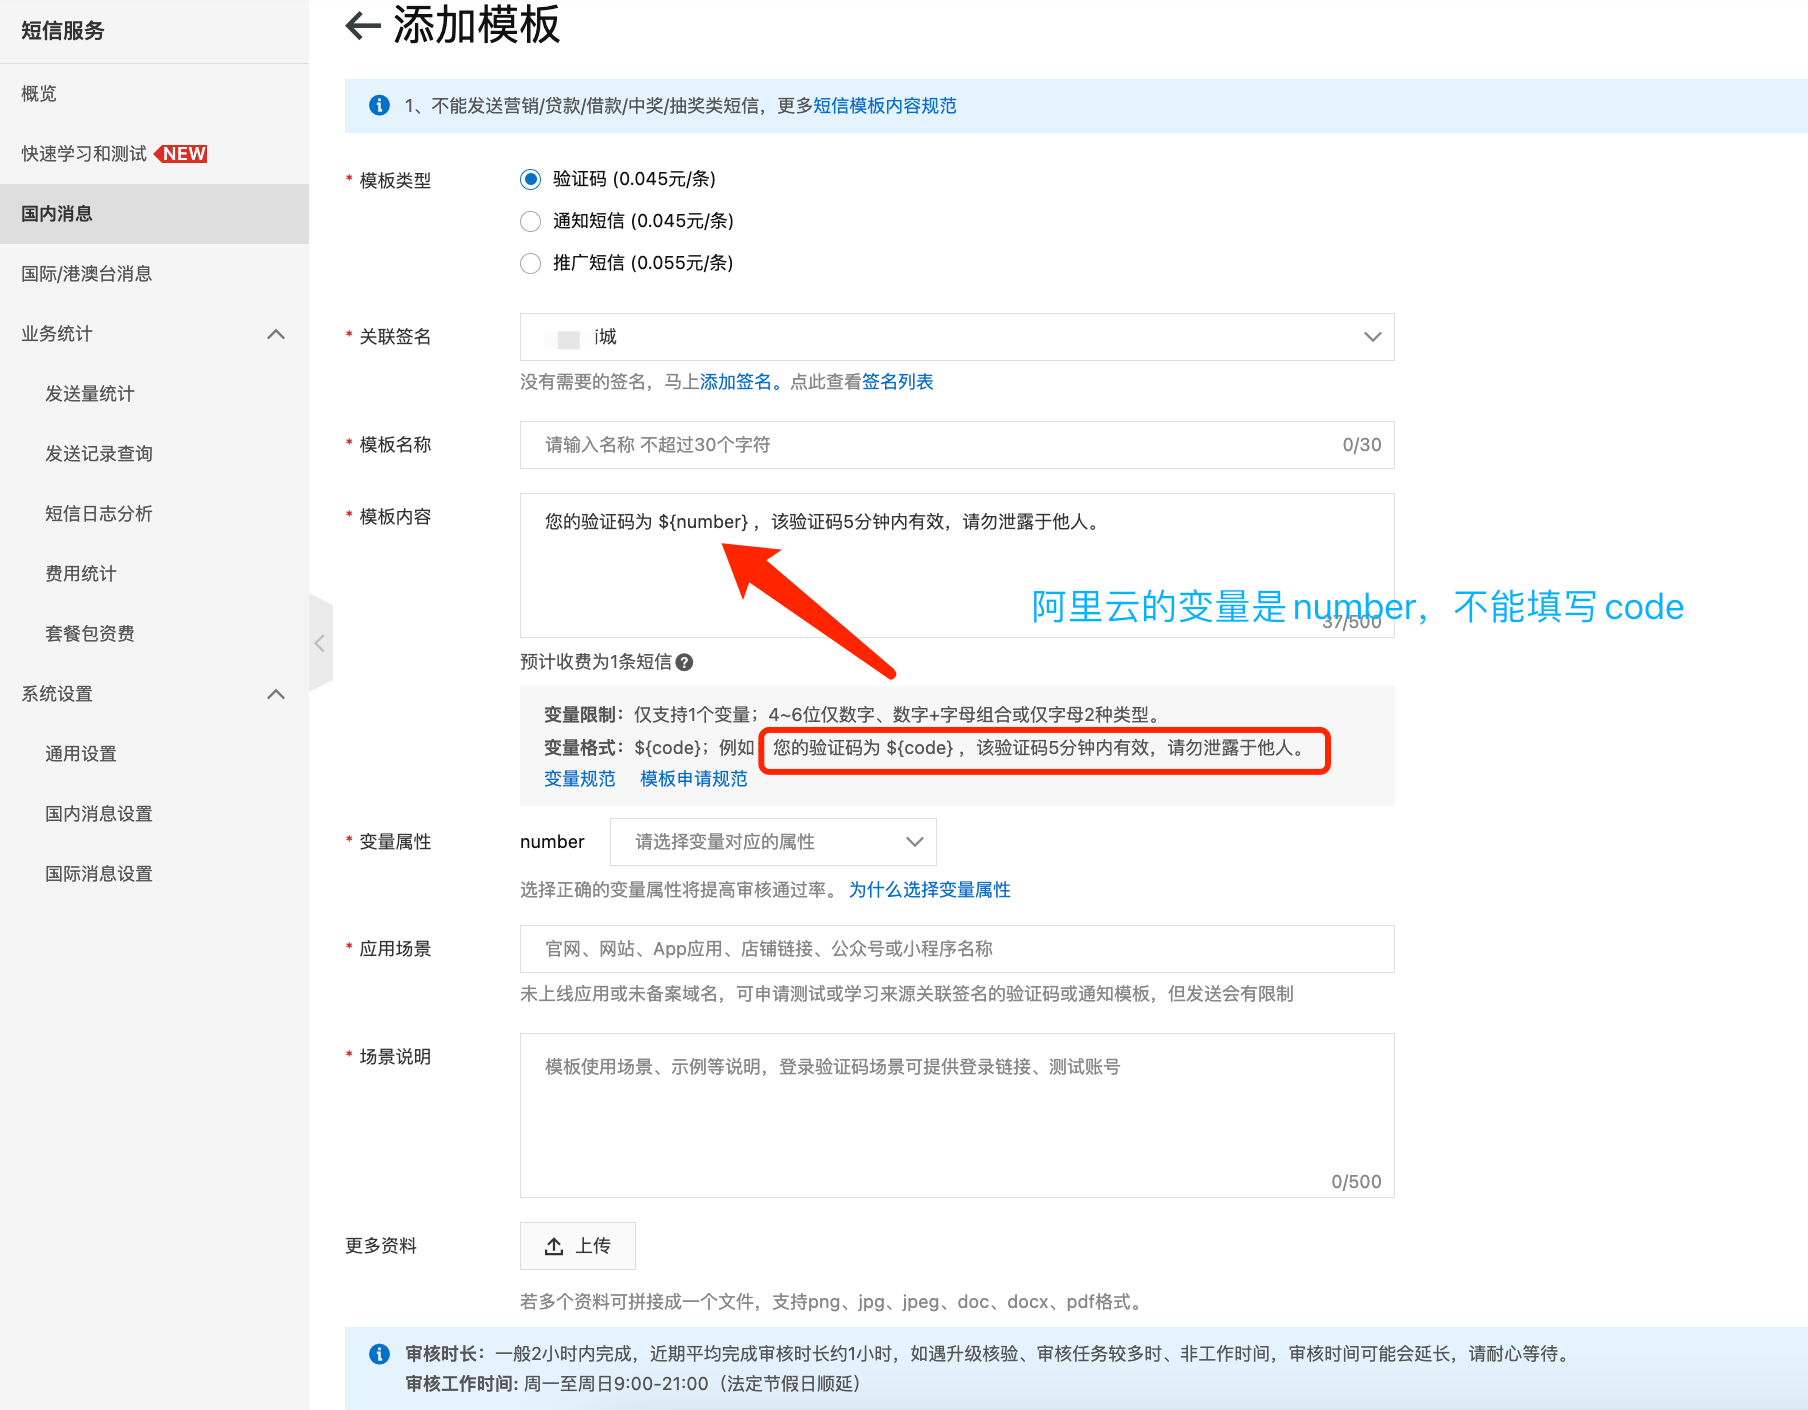The image size is (1808, 1410).
Task: Click the back arrow beside 添加模板
Action: (x=363, y=26)
